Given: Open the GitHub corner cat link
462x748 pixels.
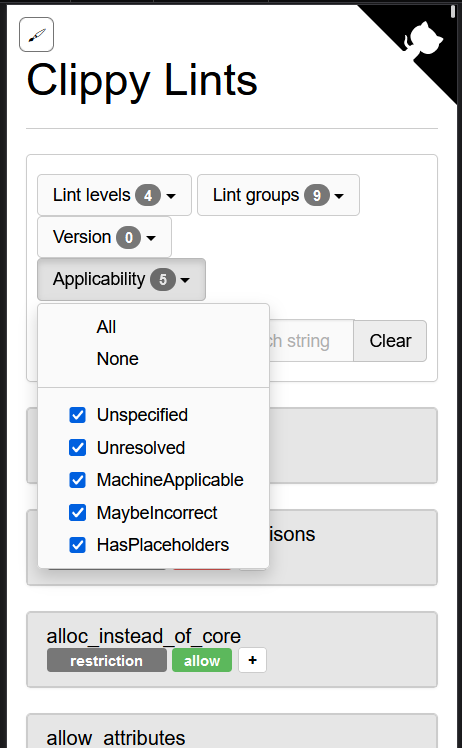Looking at the screenshot, I should (423, 39).
